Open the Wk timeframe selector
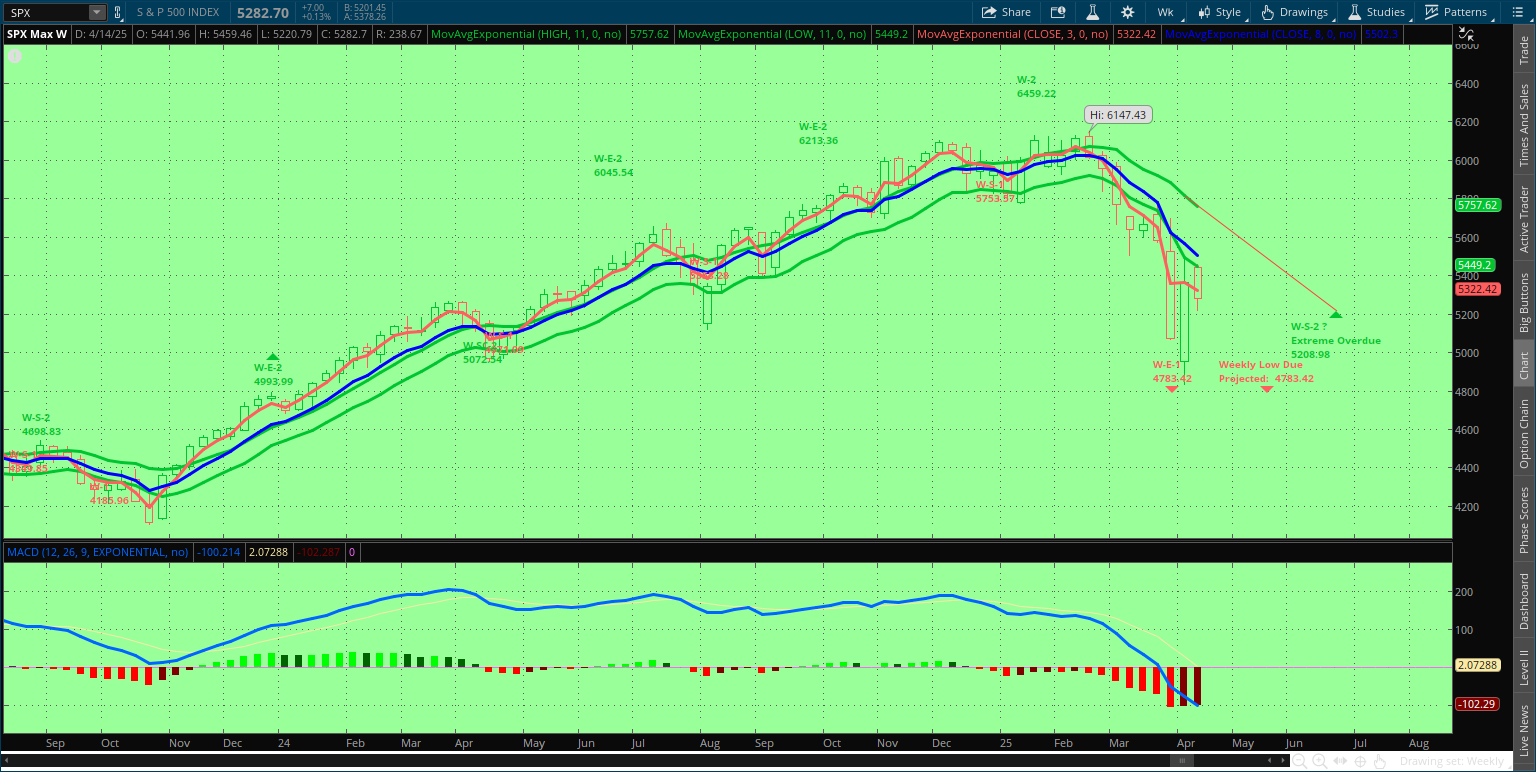The image size is (1536, 772). coord(1165,12)
